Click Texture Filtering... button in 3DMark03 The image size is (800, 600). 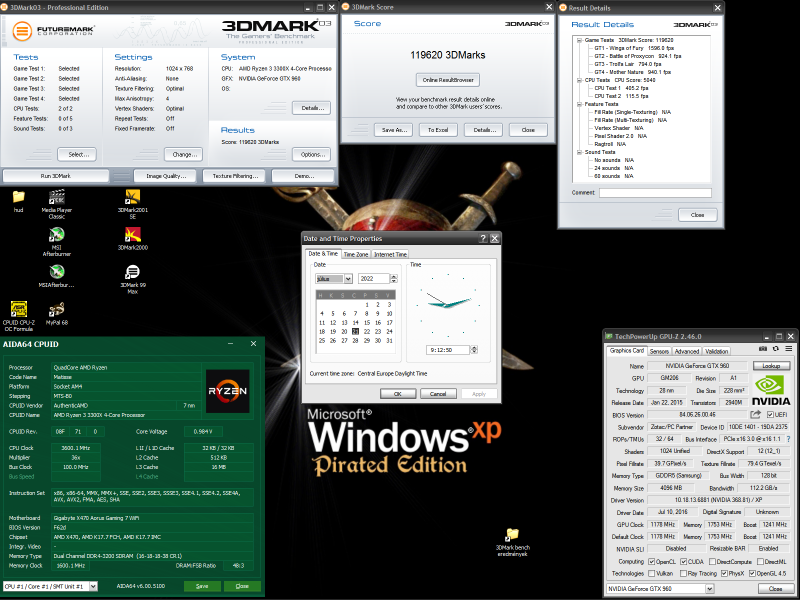(235, 176)
